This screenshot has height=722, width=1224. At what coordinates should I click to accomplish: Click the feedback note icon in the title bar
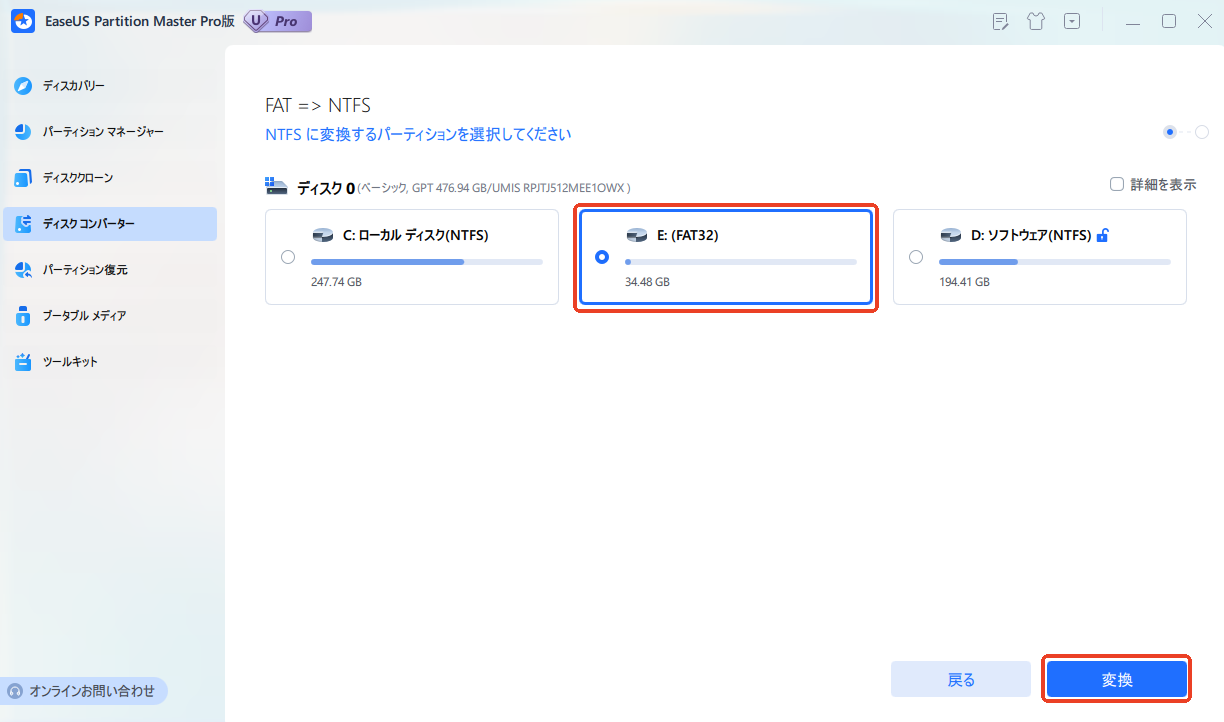pos(1000,20)
